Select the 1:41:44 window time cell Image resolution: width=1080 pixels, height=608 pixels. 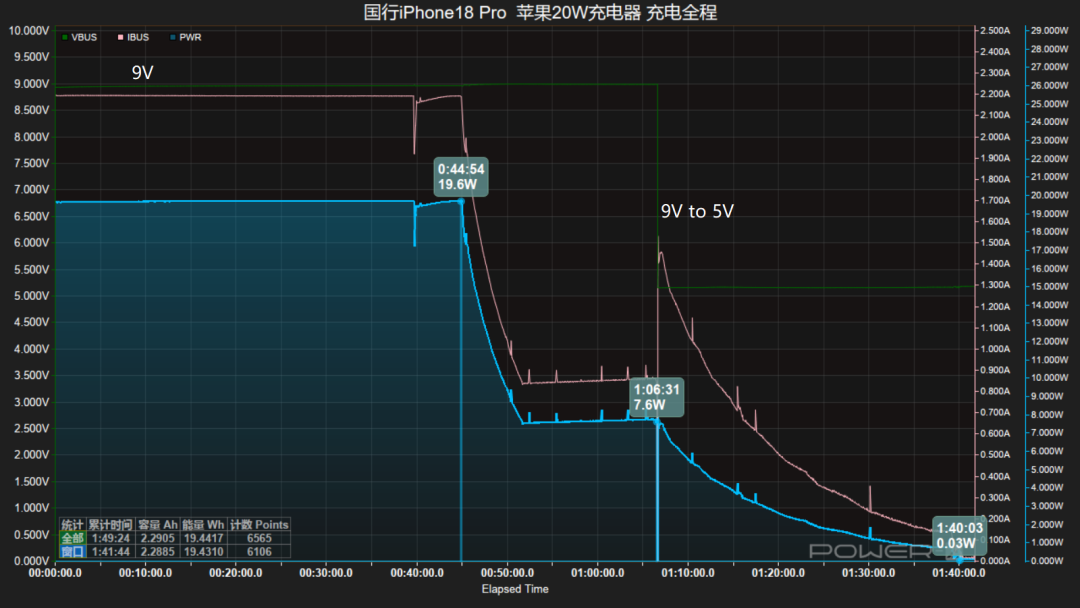click(x=111, y=552)
